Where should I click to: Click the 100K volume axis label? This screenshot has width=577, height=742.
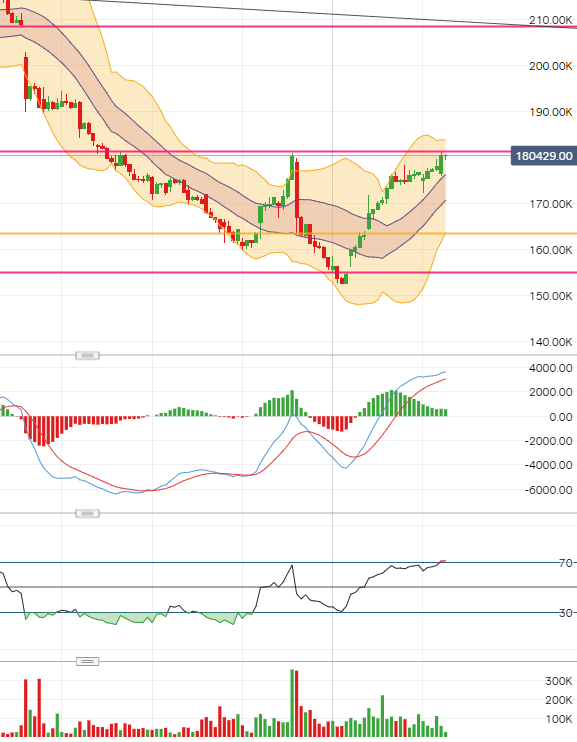coord(559,719)
